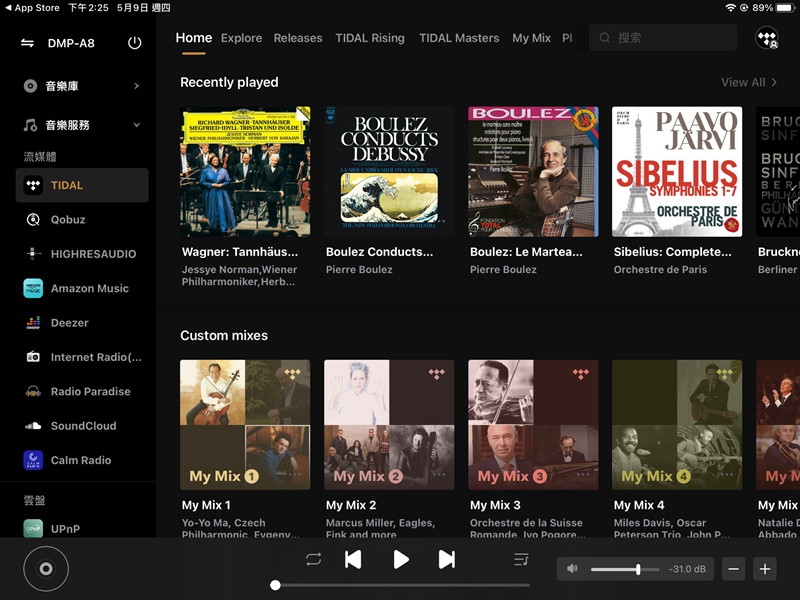
Task: Switch to the Home tab
Action: coord(194,38)
